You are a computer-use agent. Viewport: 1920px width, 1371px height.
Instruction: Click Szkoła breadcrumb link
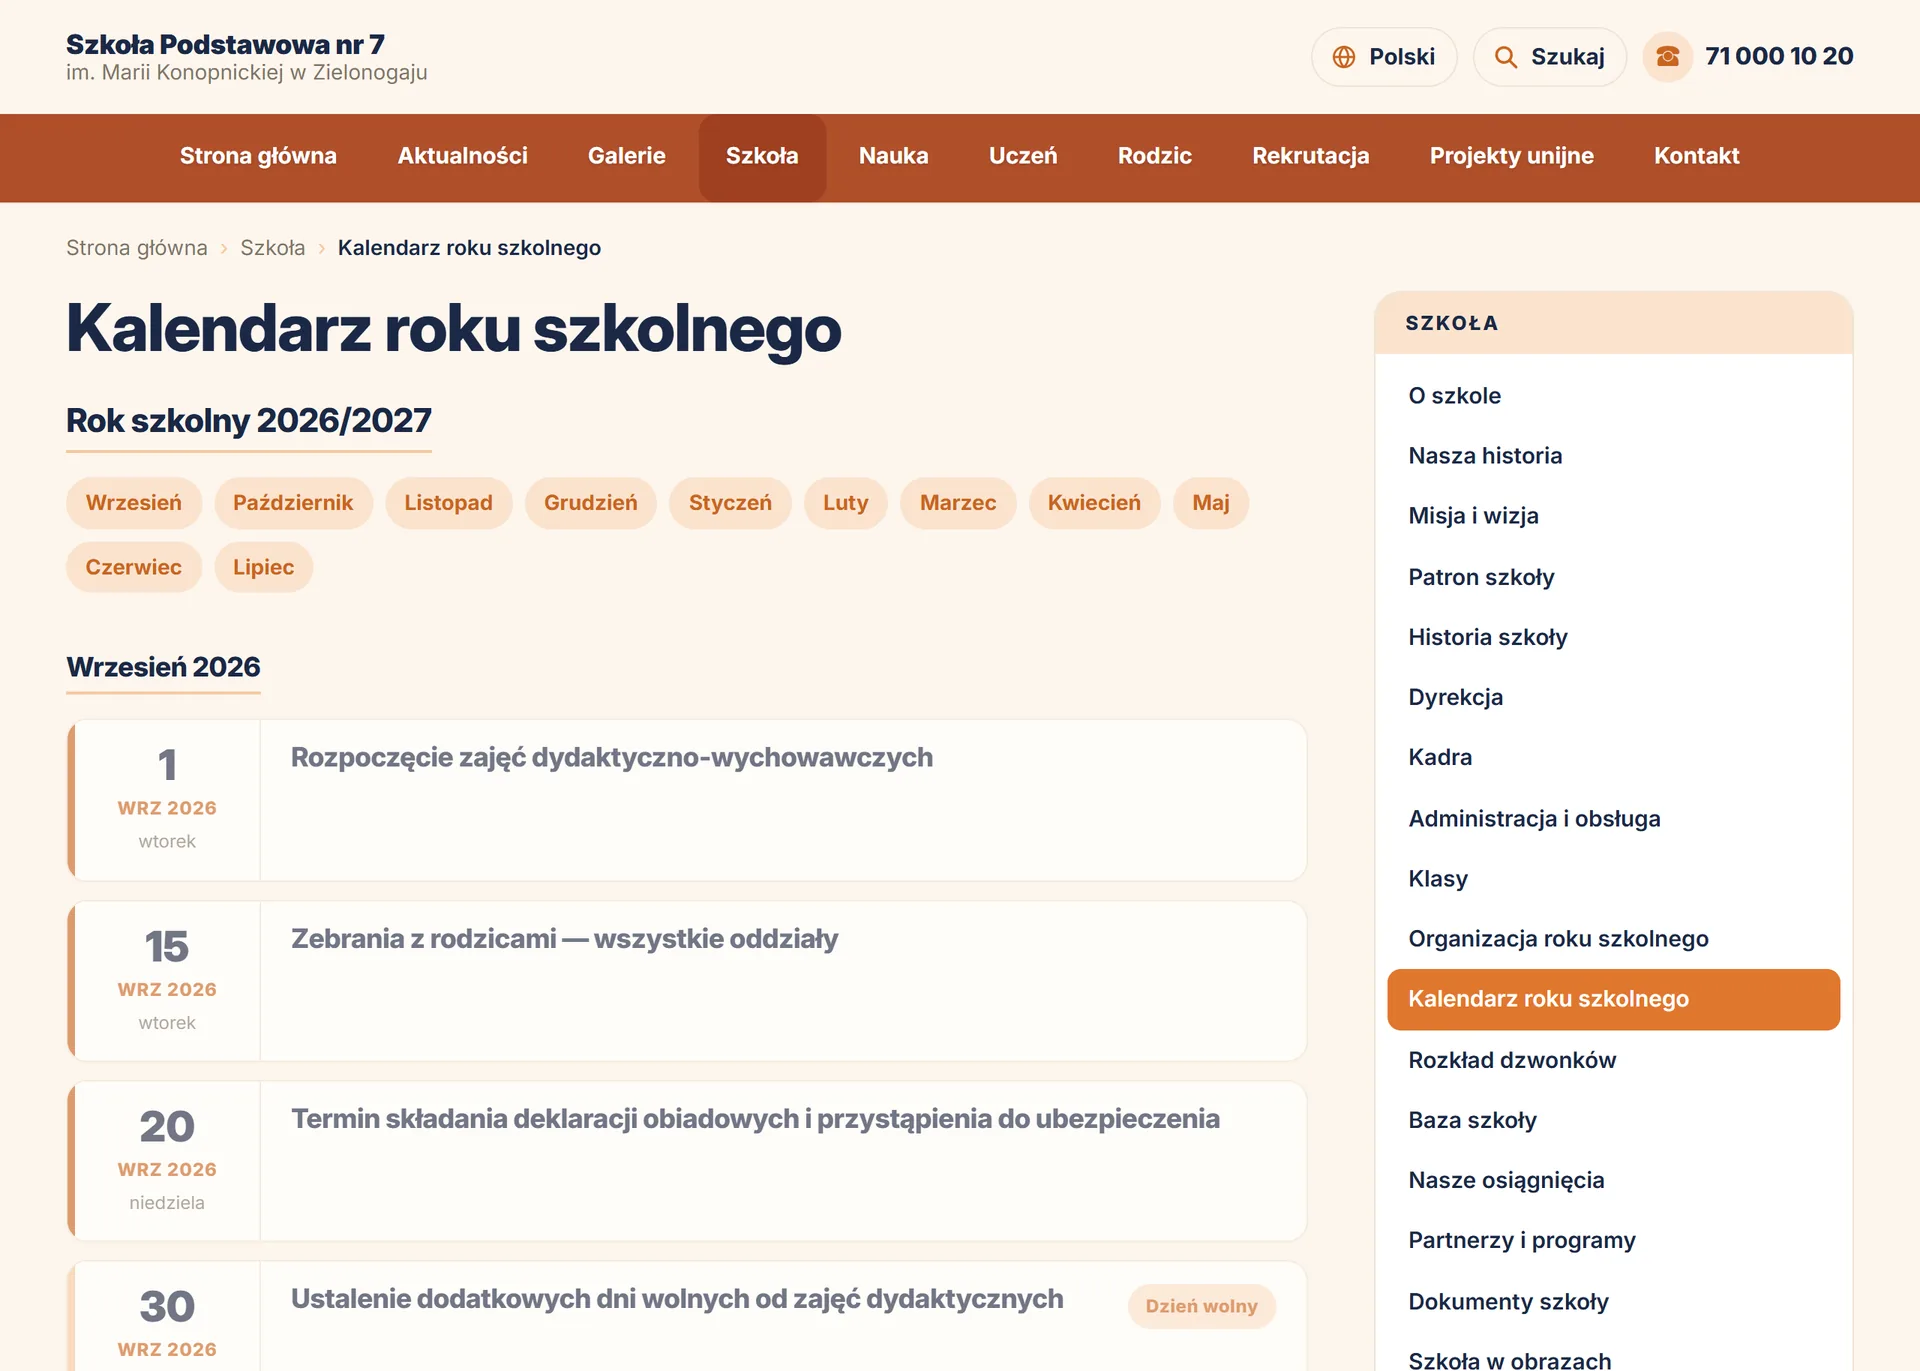(272, 248)
